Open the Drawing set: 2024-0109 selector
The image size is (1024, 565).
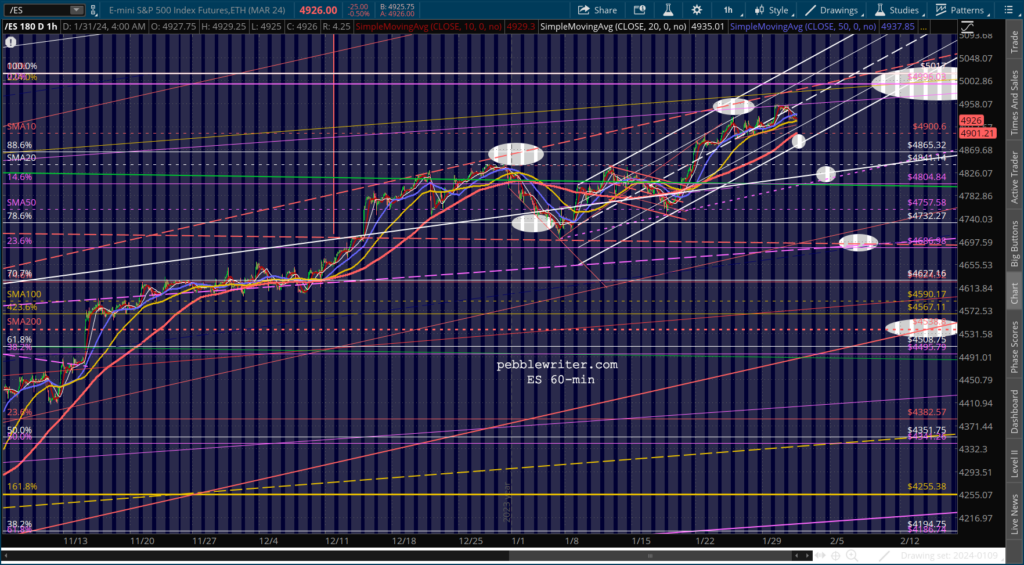950,556
